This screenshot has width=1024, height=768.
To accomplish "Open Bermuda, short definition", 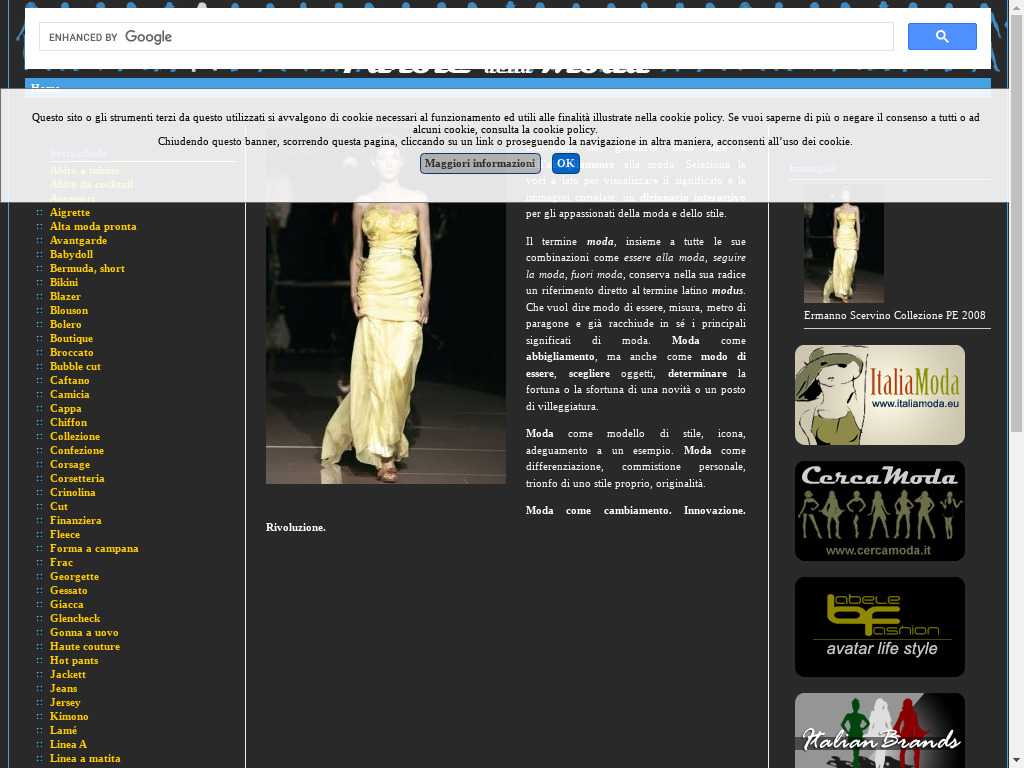I will (87, 268).
